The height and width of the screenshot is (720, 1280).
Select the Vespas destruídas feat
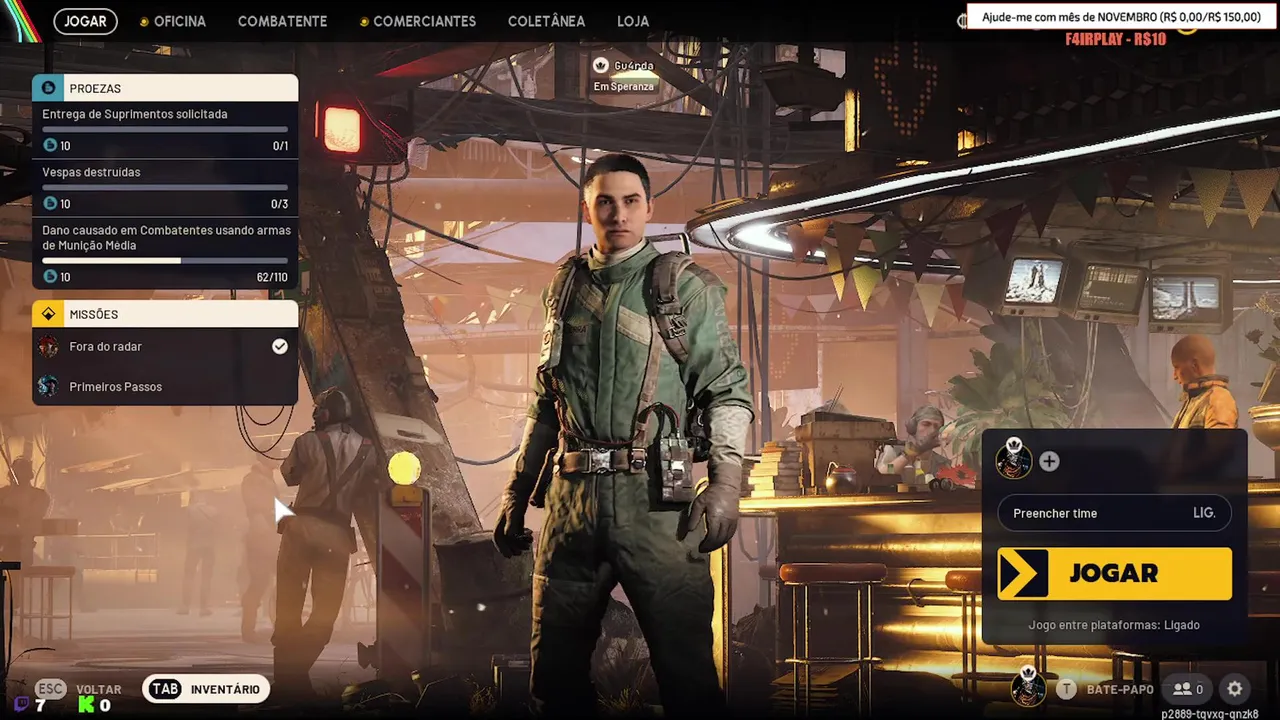[91, 172]
